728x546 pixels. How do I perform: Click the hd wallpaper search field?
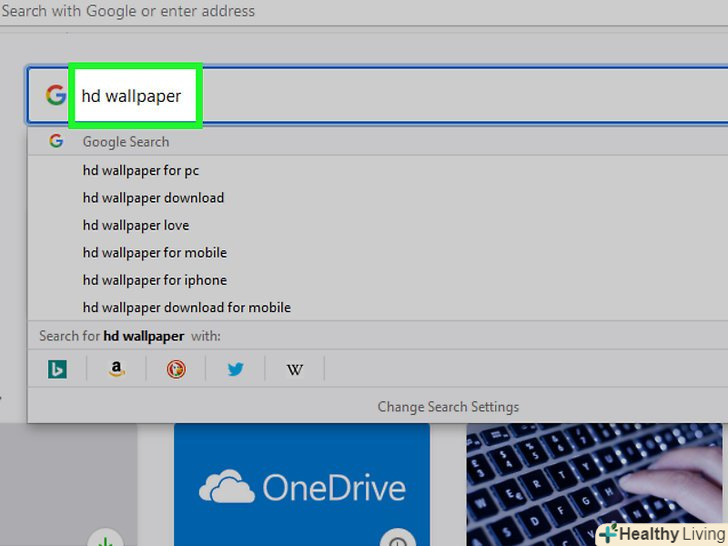point(377,95)
